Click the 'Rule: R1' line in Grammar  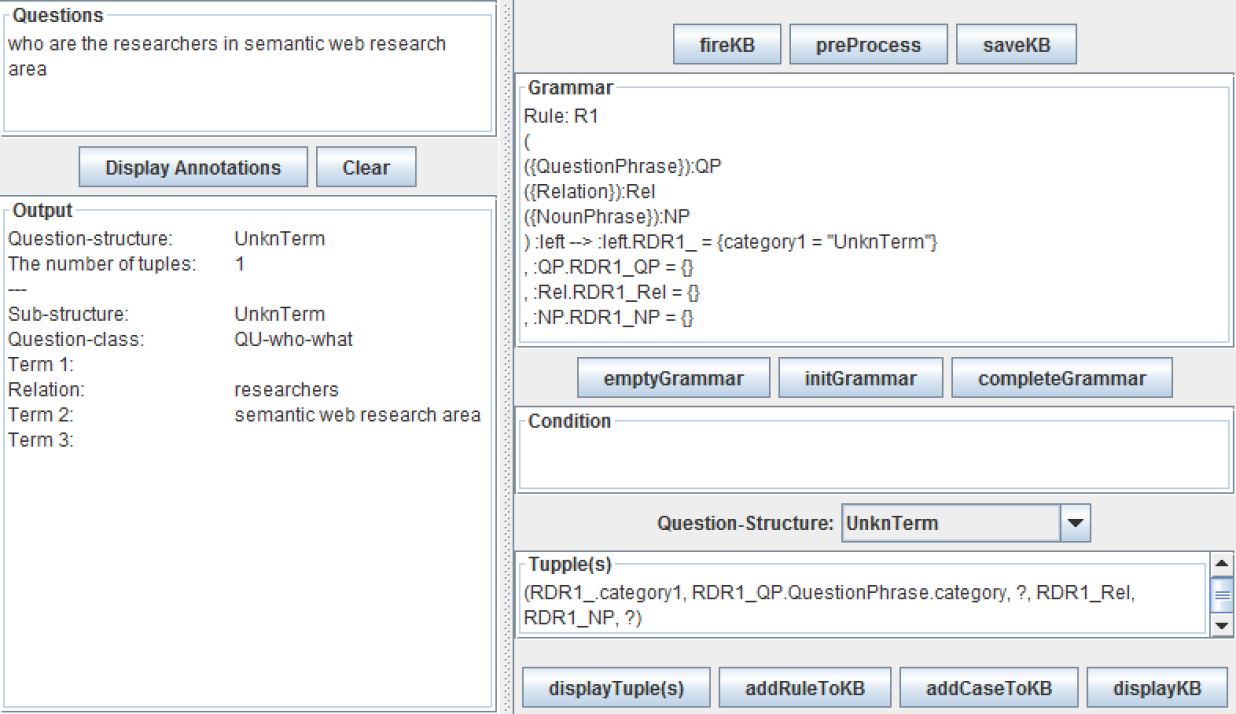point(560,116)
